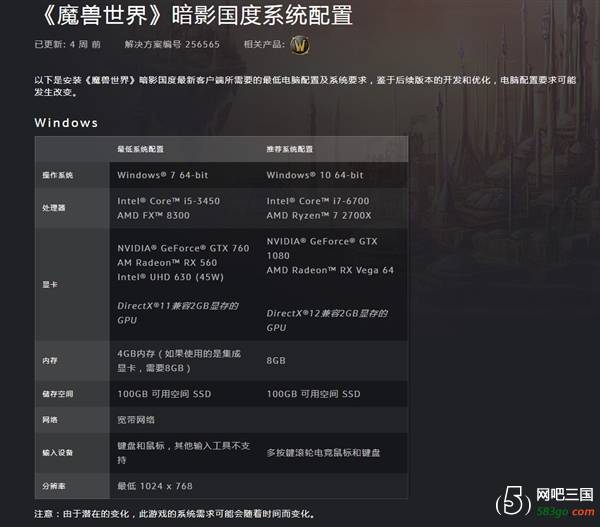Image resolution: width=600 pixels, height=527 pixels.
Task: Click the 'Windows® 10 64-bit' cell
Action: 315,175
